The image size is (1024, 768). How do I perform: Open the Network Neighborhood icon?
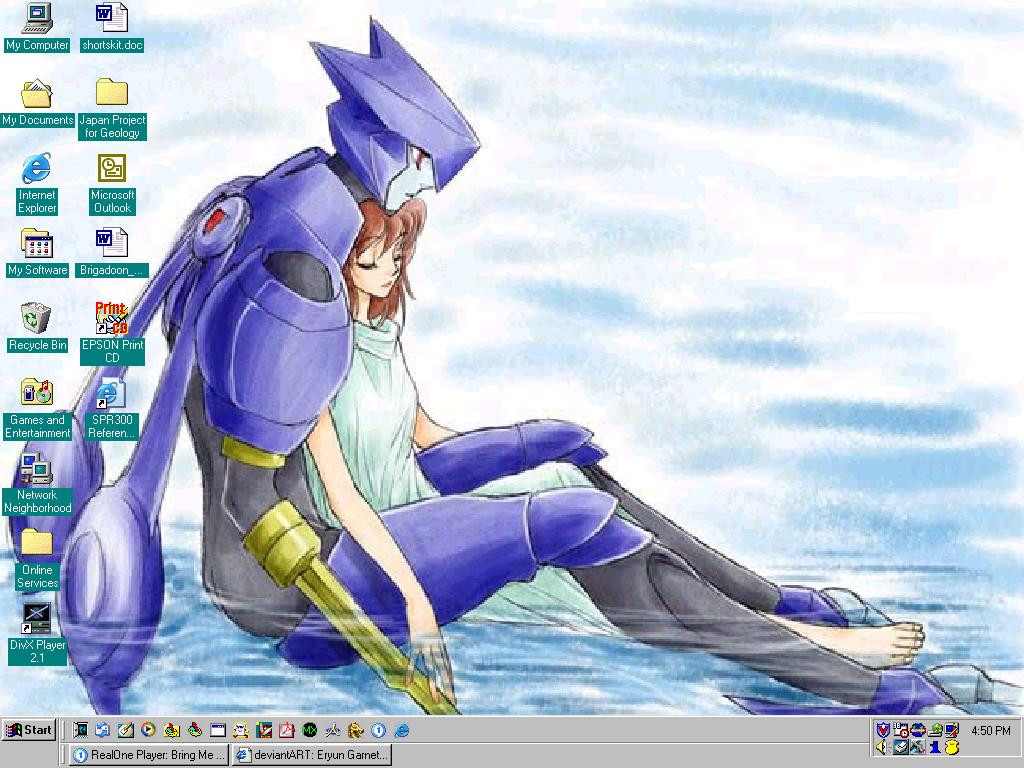click(37, 484)
